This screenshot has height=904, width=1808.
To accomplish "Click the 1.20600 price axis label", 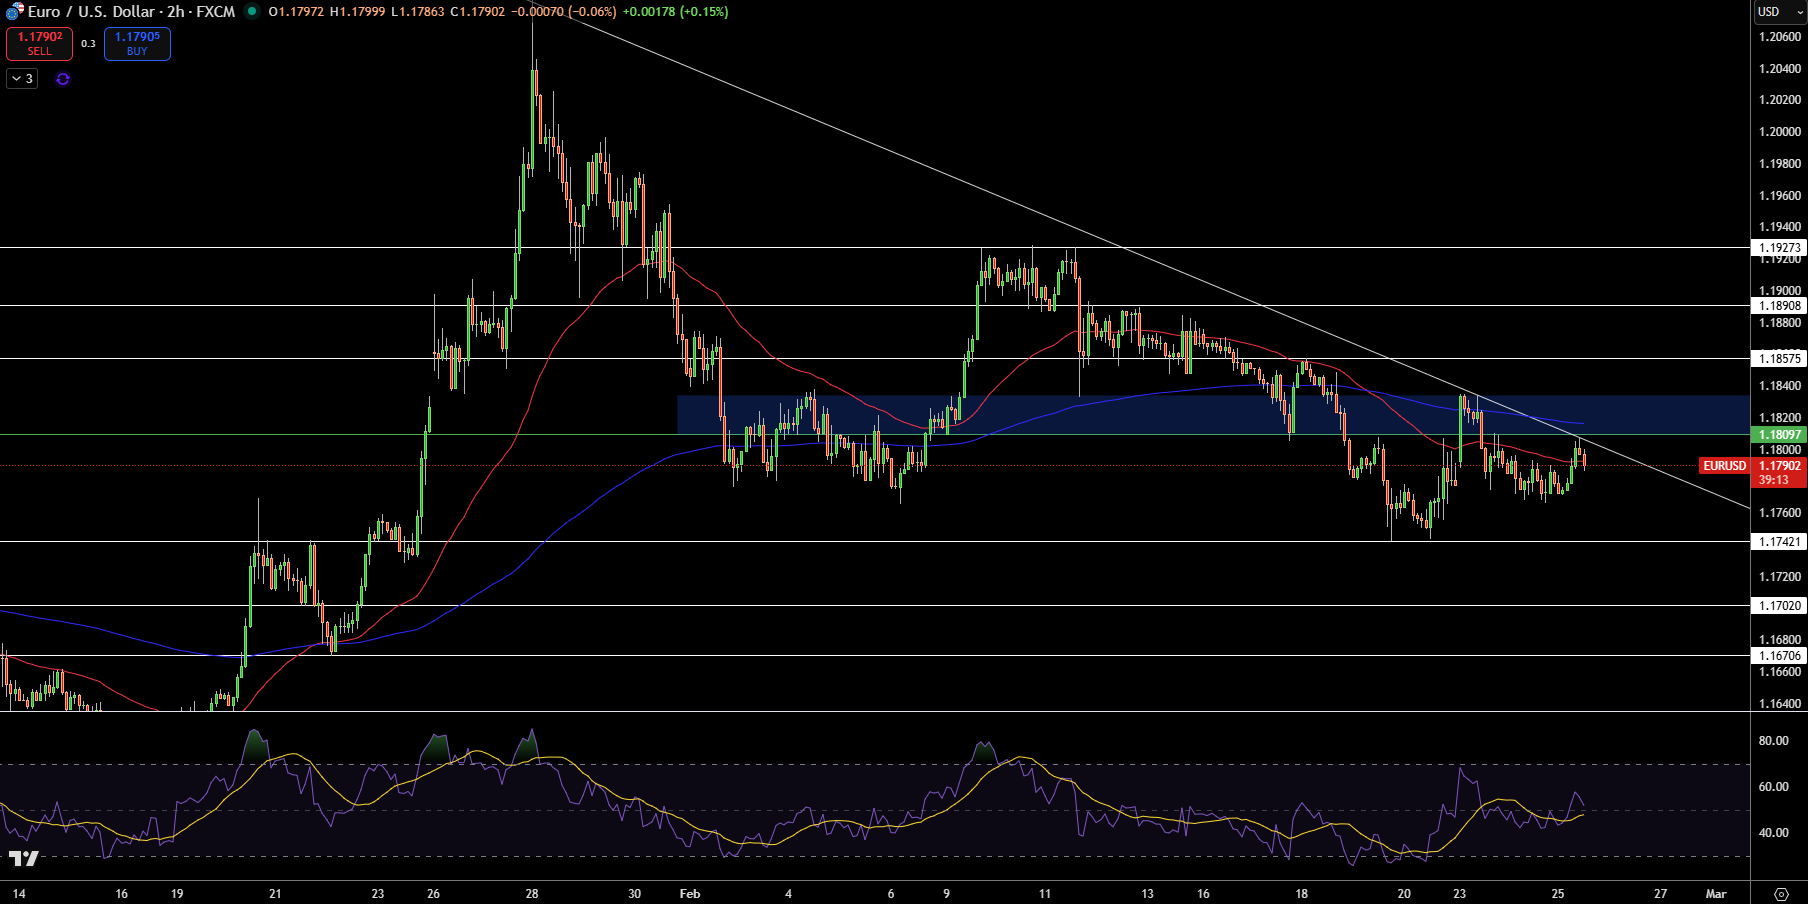I will point(1780,37).
